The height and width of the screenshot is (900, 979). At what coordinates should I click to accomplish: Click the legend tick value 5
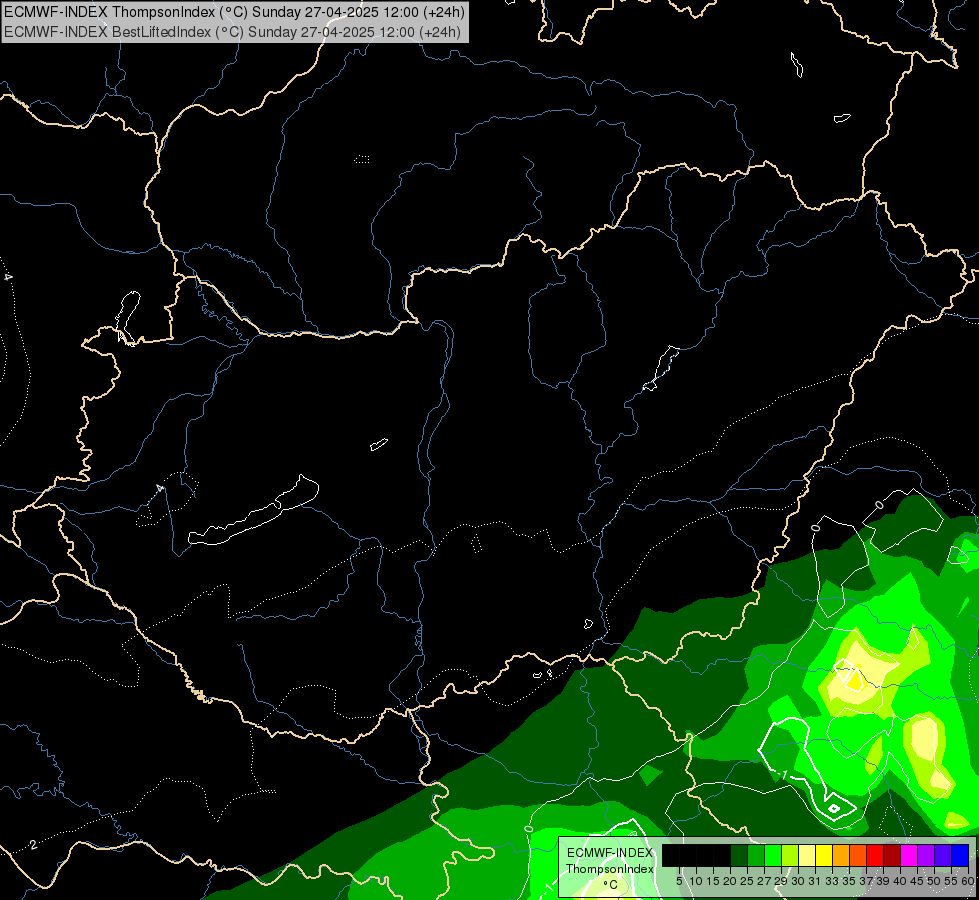(x=679, y=881)
